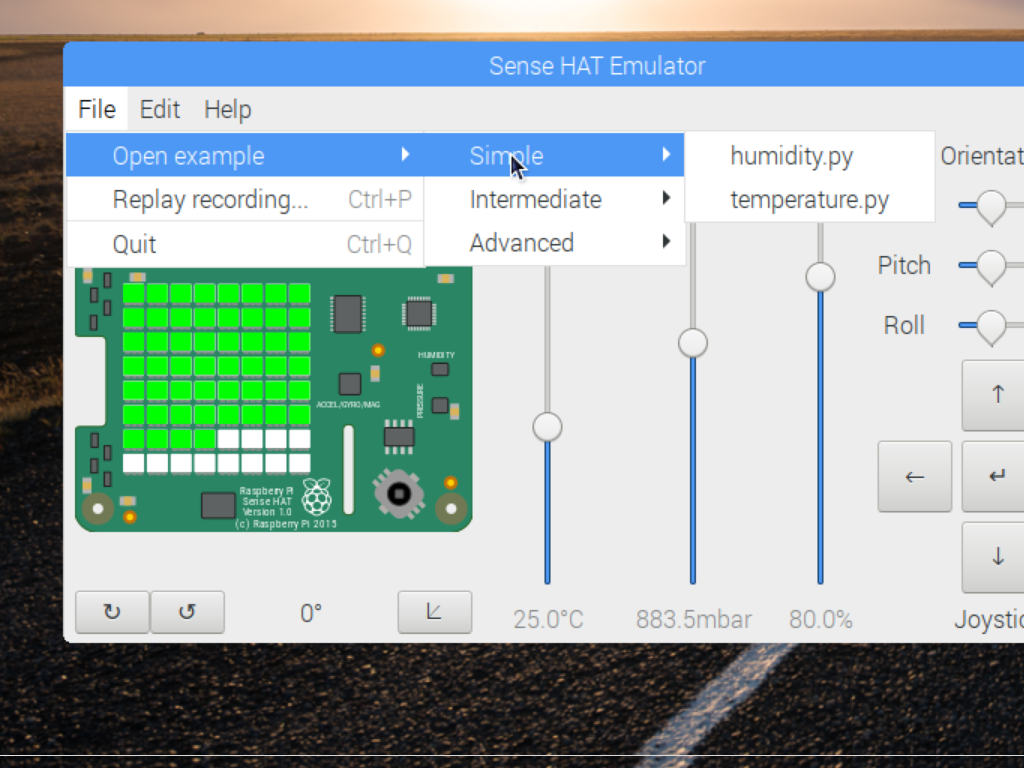
Task: Click the Sense HAT Emulator title bar
Action: click(x=543, y=65)
